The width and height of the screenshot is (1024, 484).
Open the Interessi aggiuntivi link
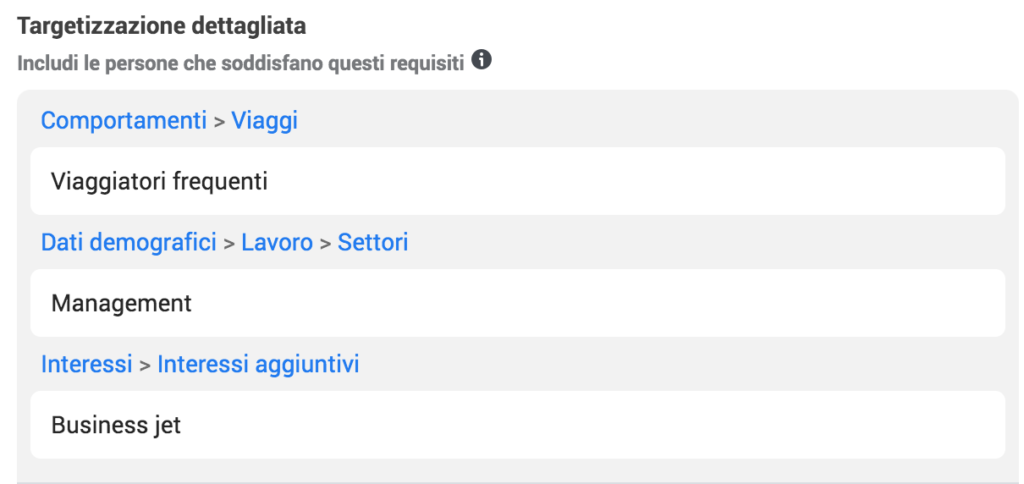click(x=258, y=364)
